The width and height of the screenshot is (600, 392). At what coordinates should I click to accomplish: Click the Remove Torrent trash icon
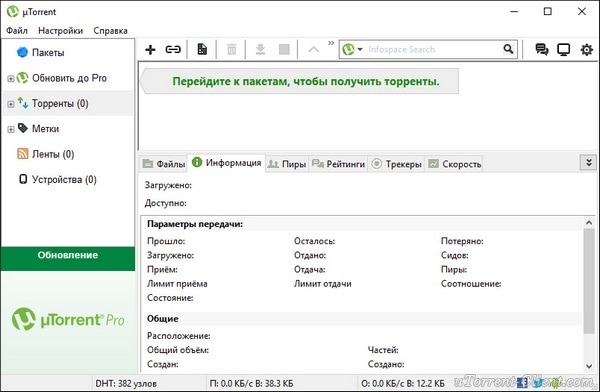[232, 49]
